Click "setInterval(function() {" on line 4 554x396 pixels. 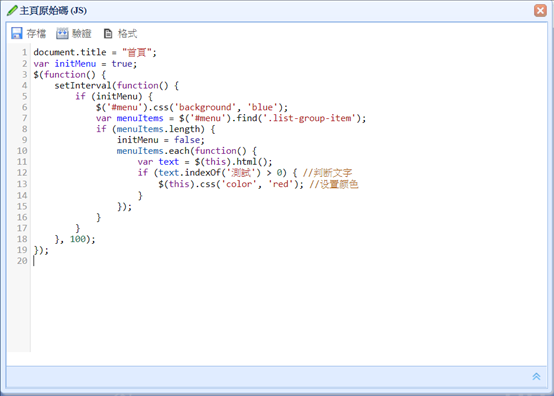click(x=117, y=85)
